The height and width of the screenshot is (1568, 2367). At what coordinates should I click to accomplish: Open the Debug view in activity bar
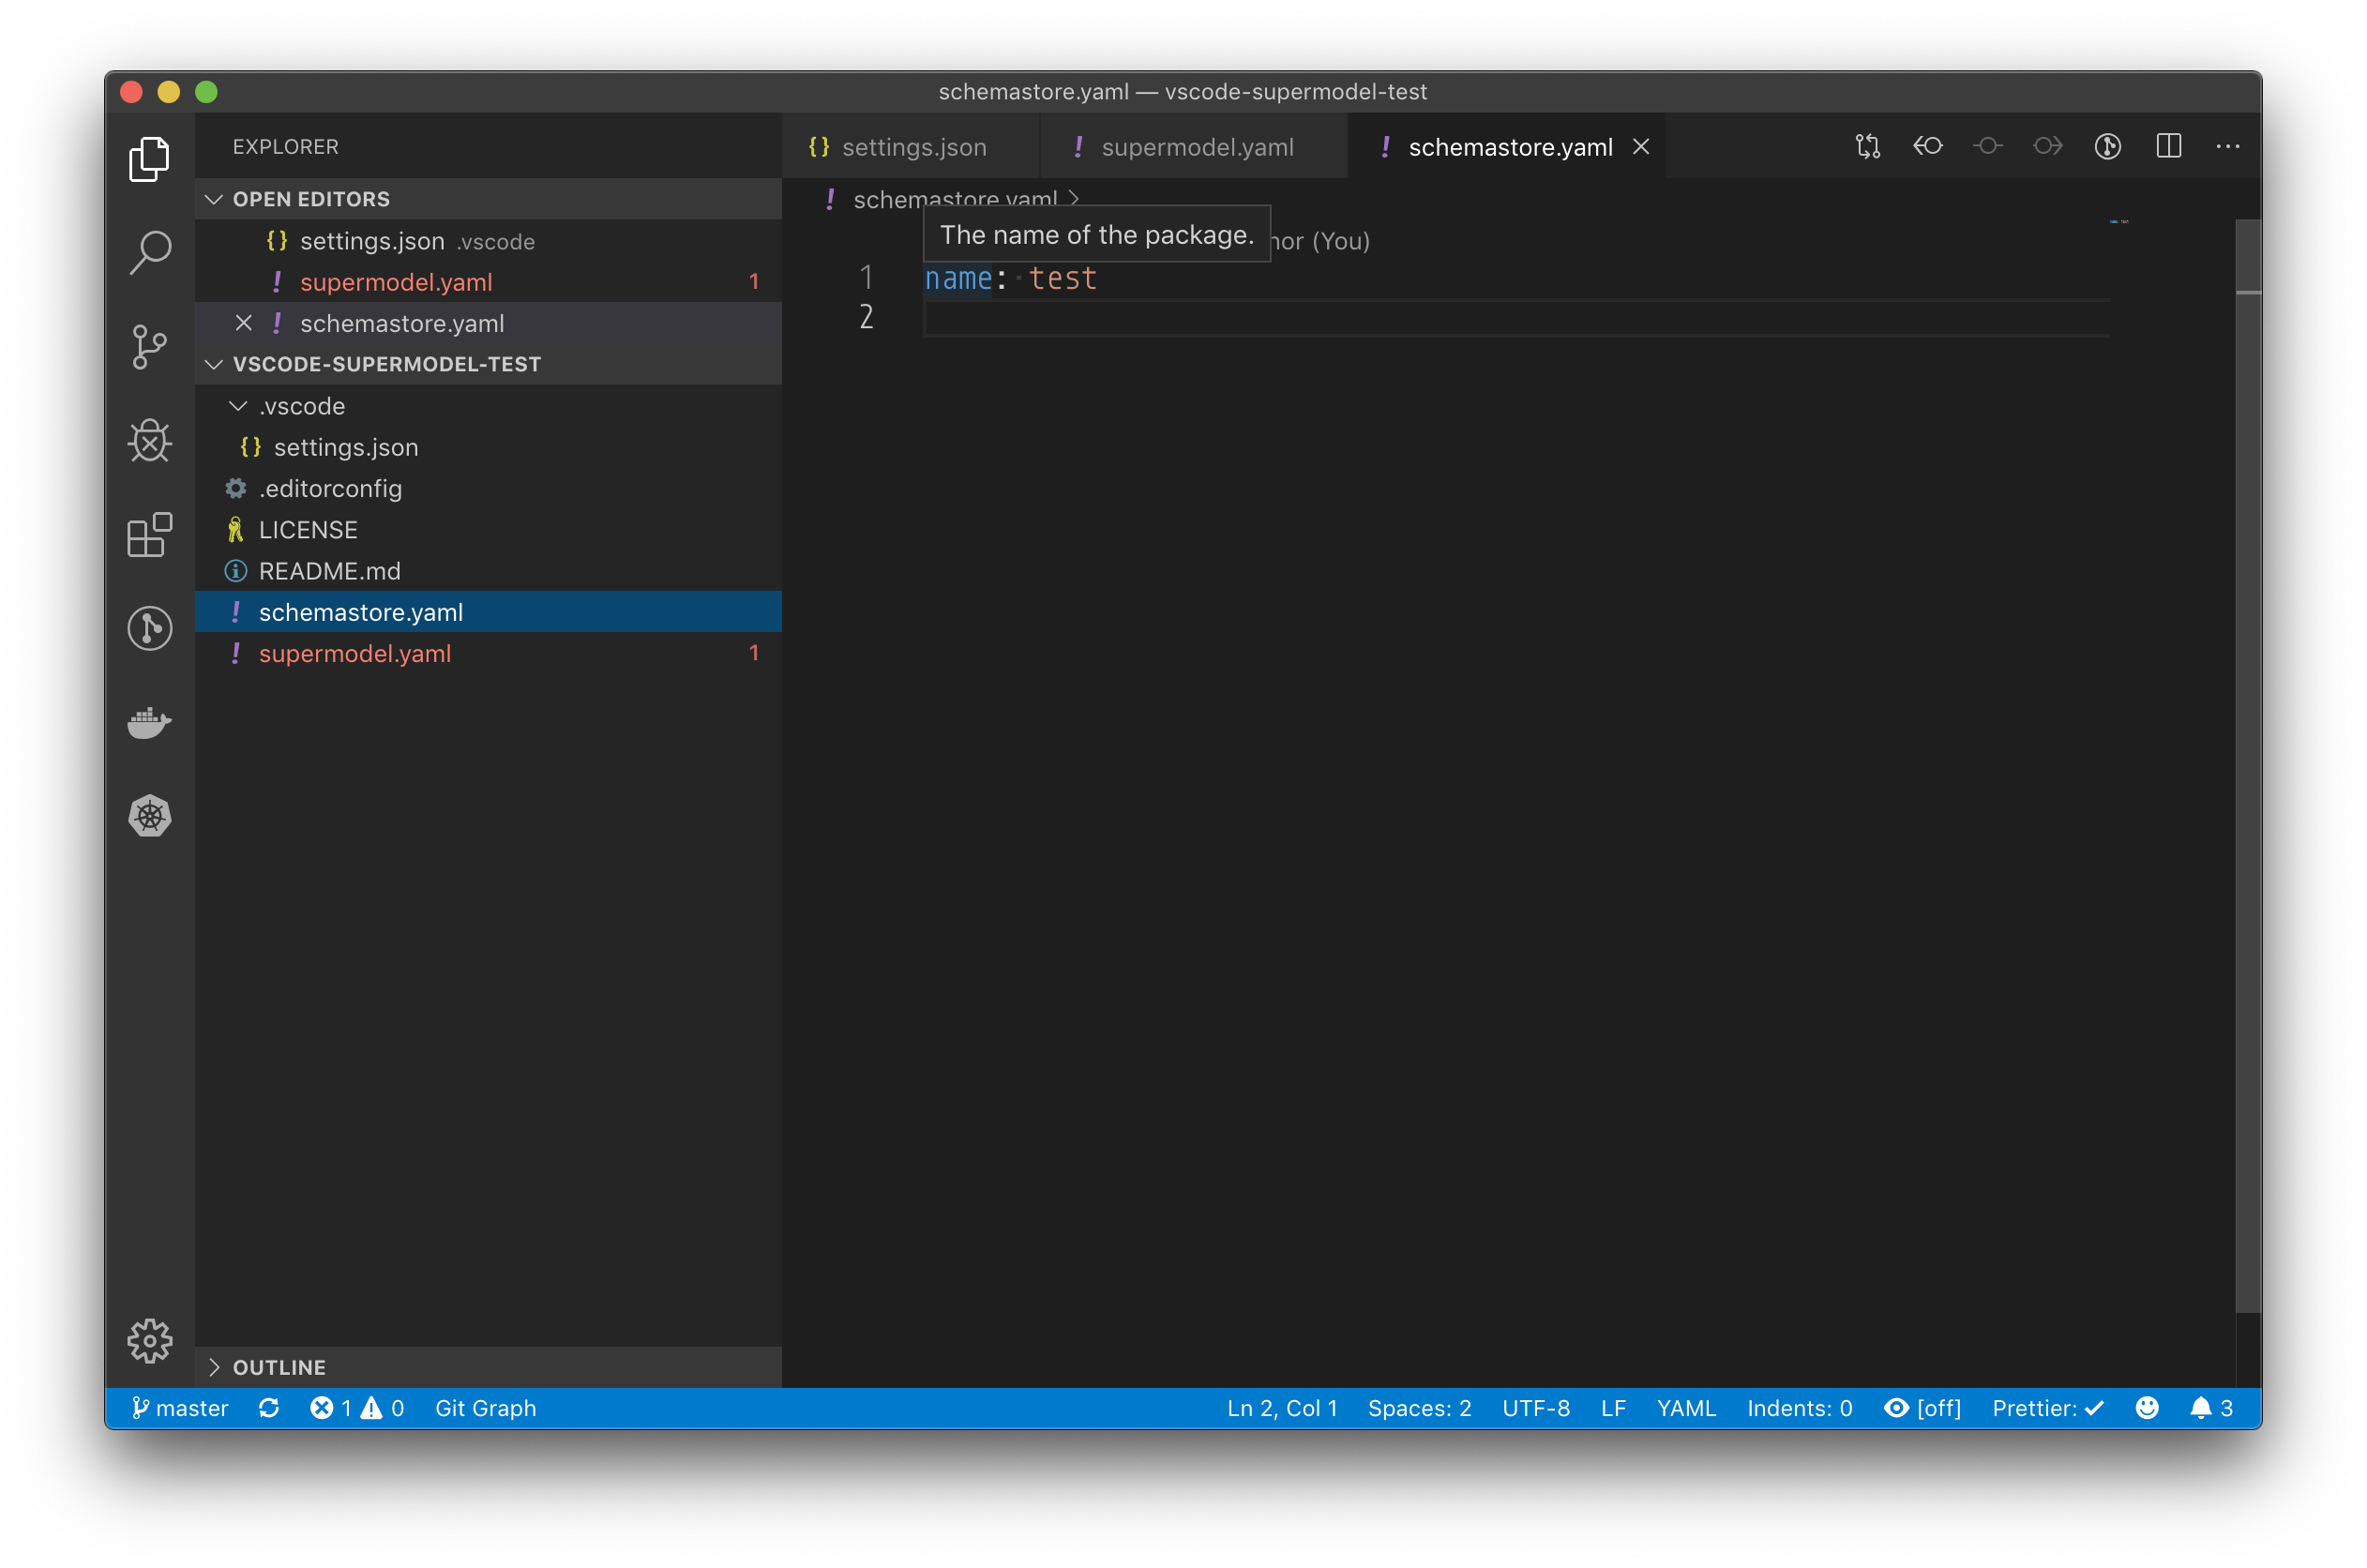tap(149, 441)
